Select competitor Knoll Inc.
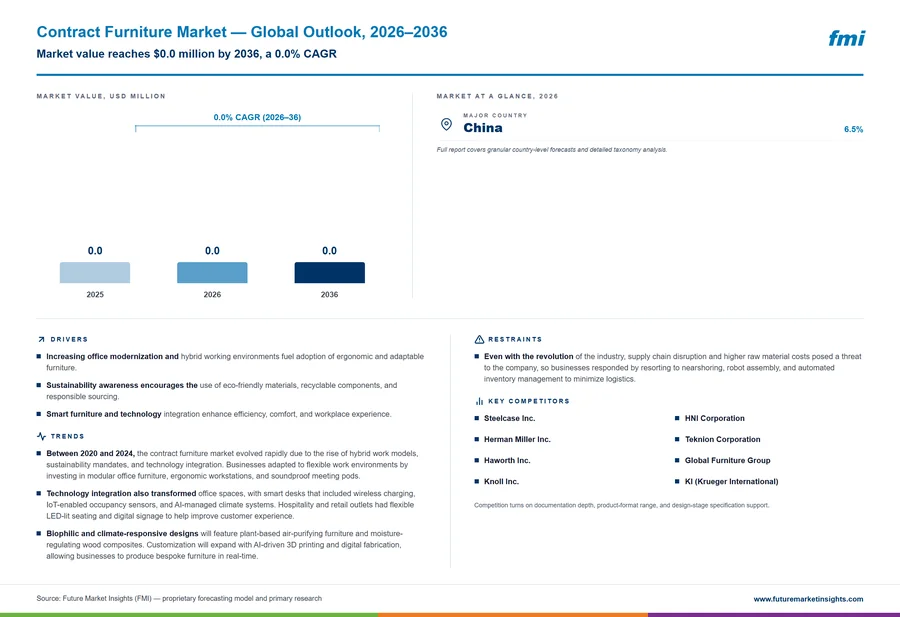The width and height of the screenshot is (900, 617). (501, 482)
